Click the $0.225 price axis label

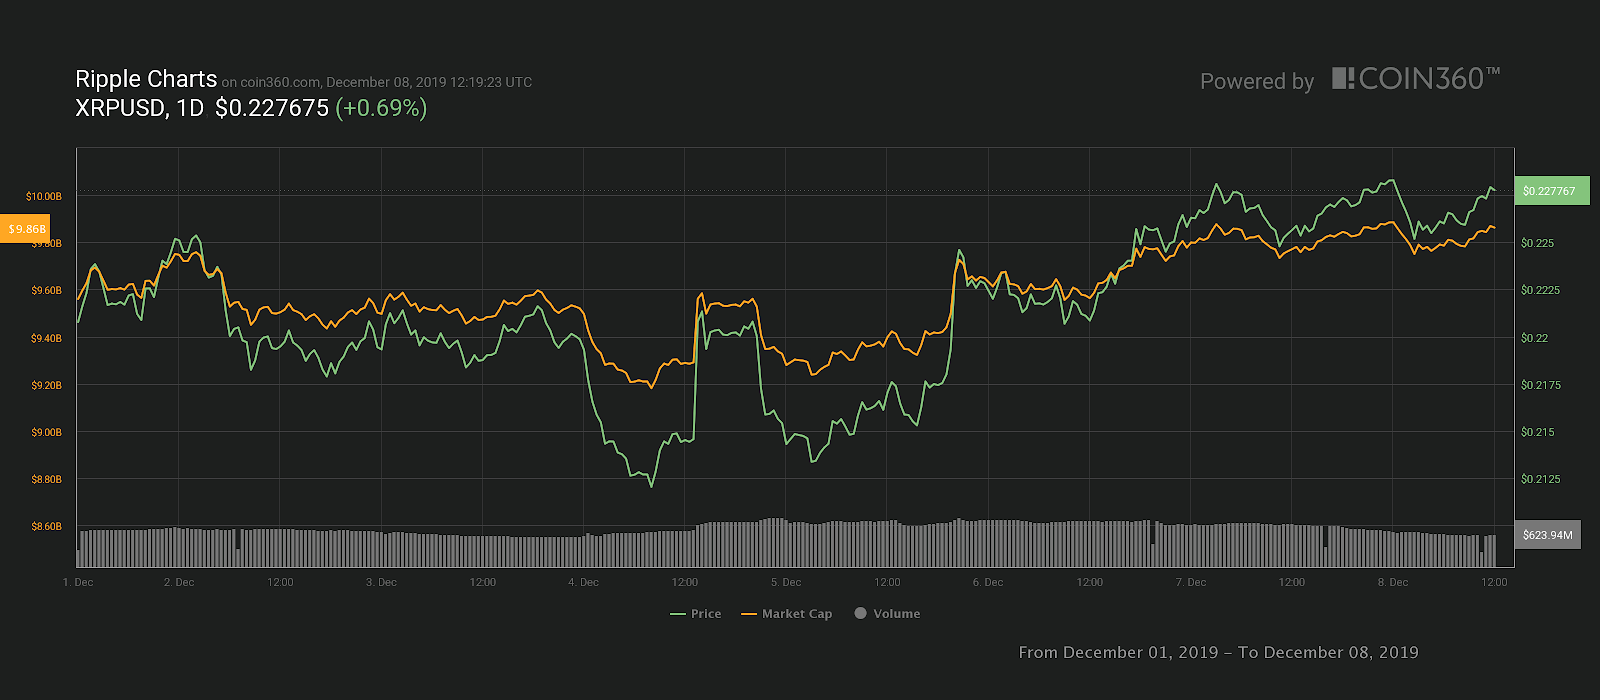click(x=1537, y=243)
